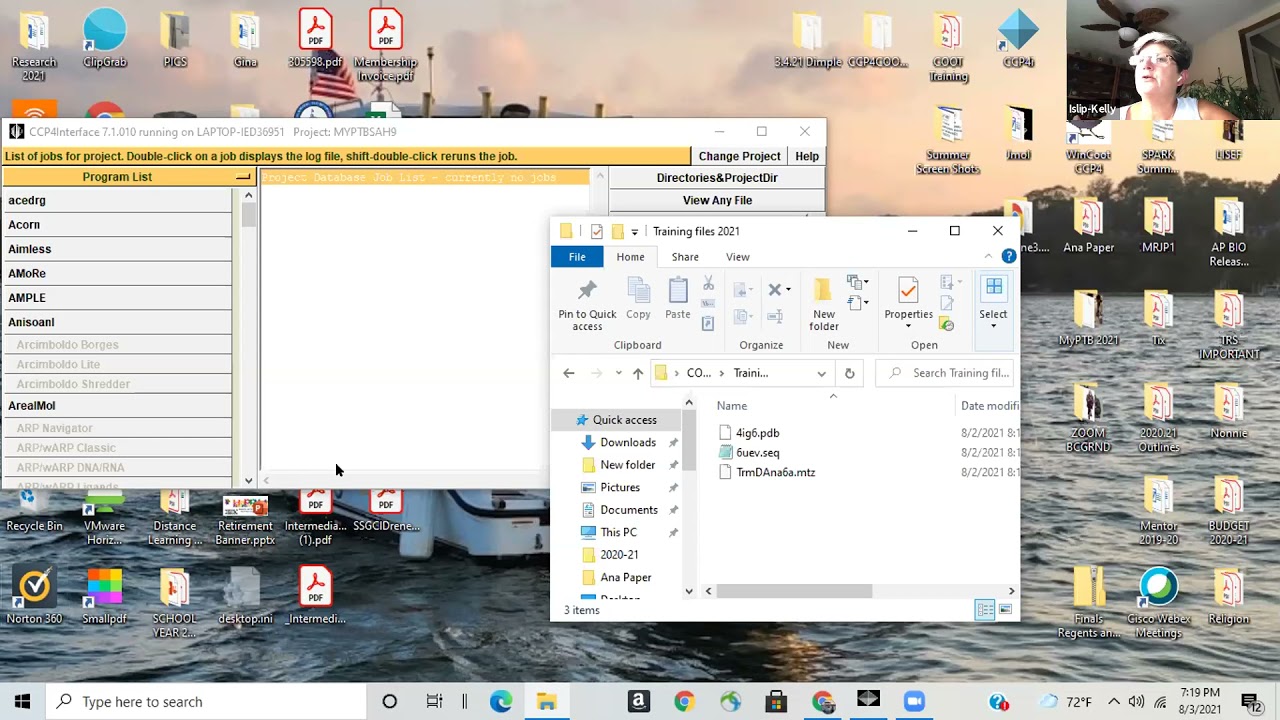The width and height of the screenshot is (1280, 720).
Task: Click View Any File button
Action: [717, 201]
